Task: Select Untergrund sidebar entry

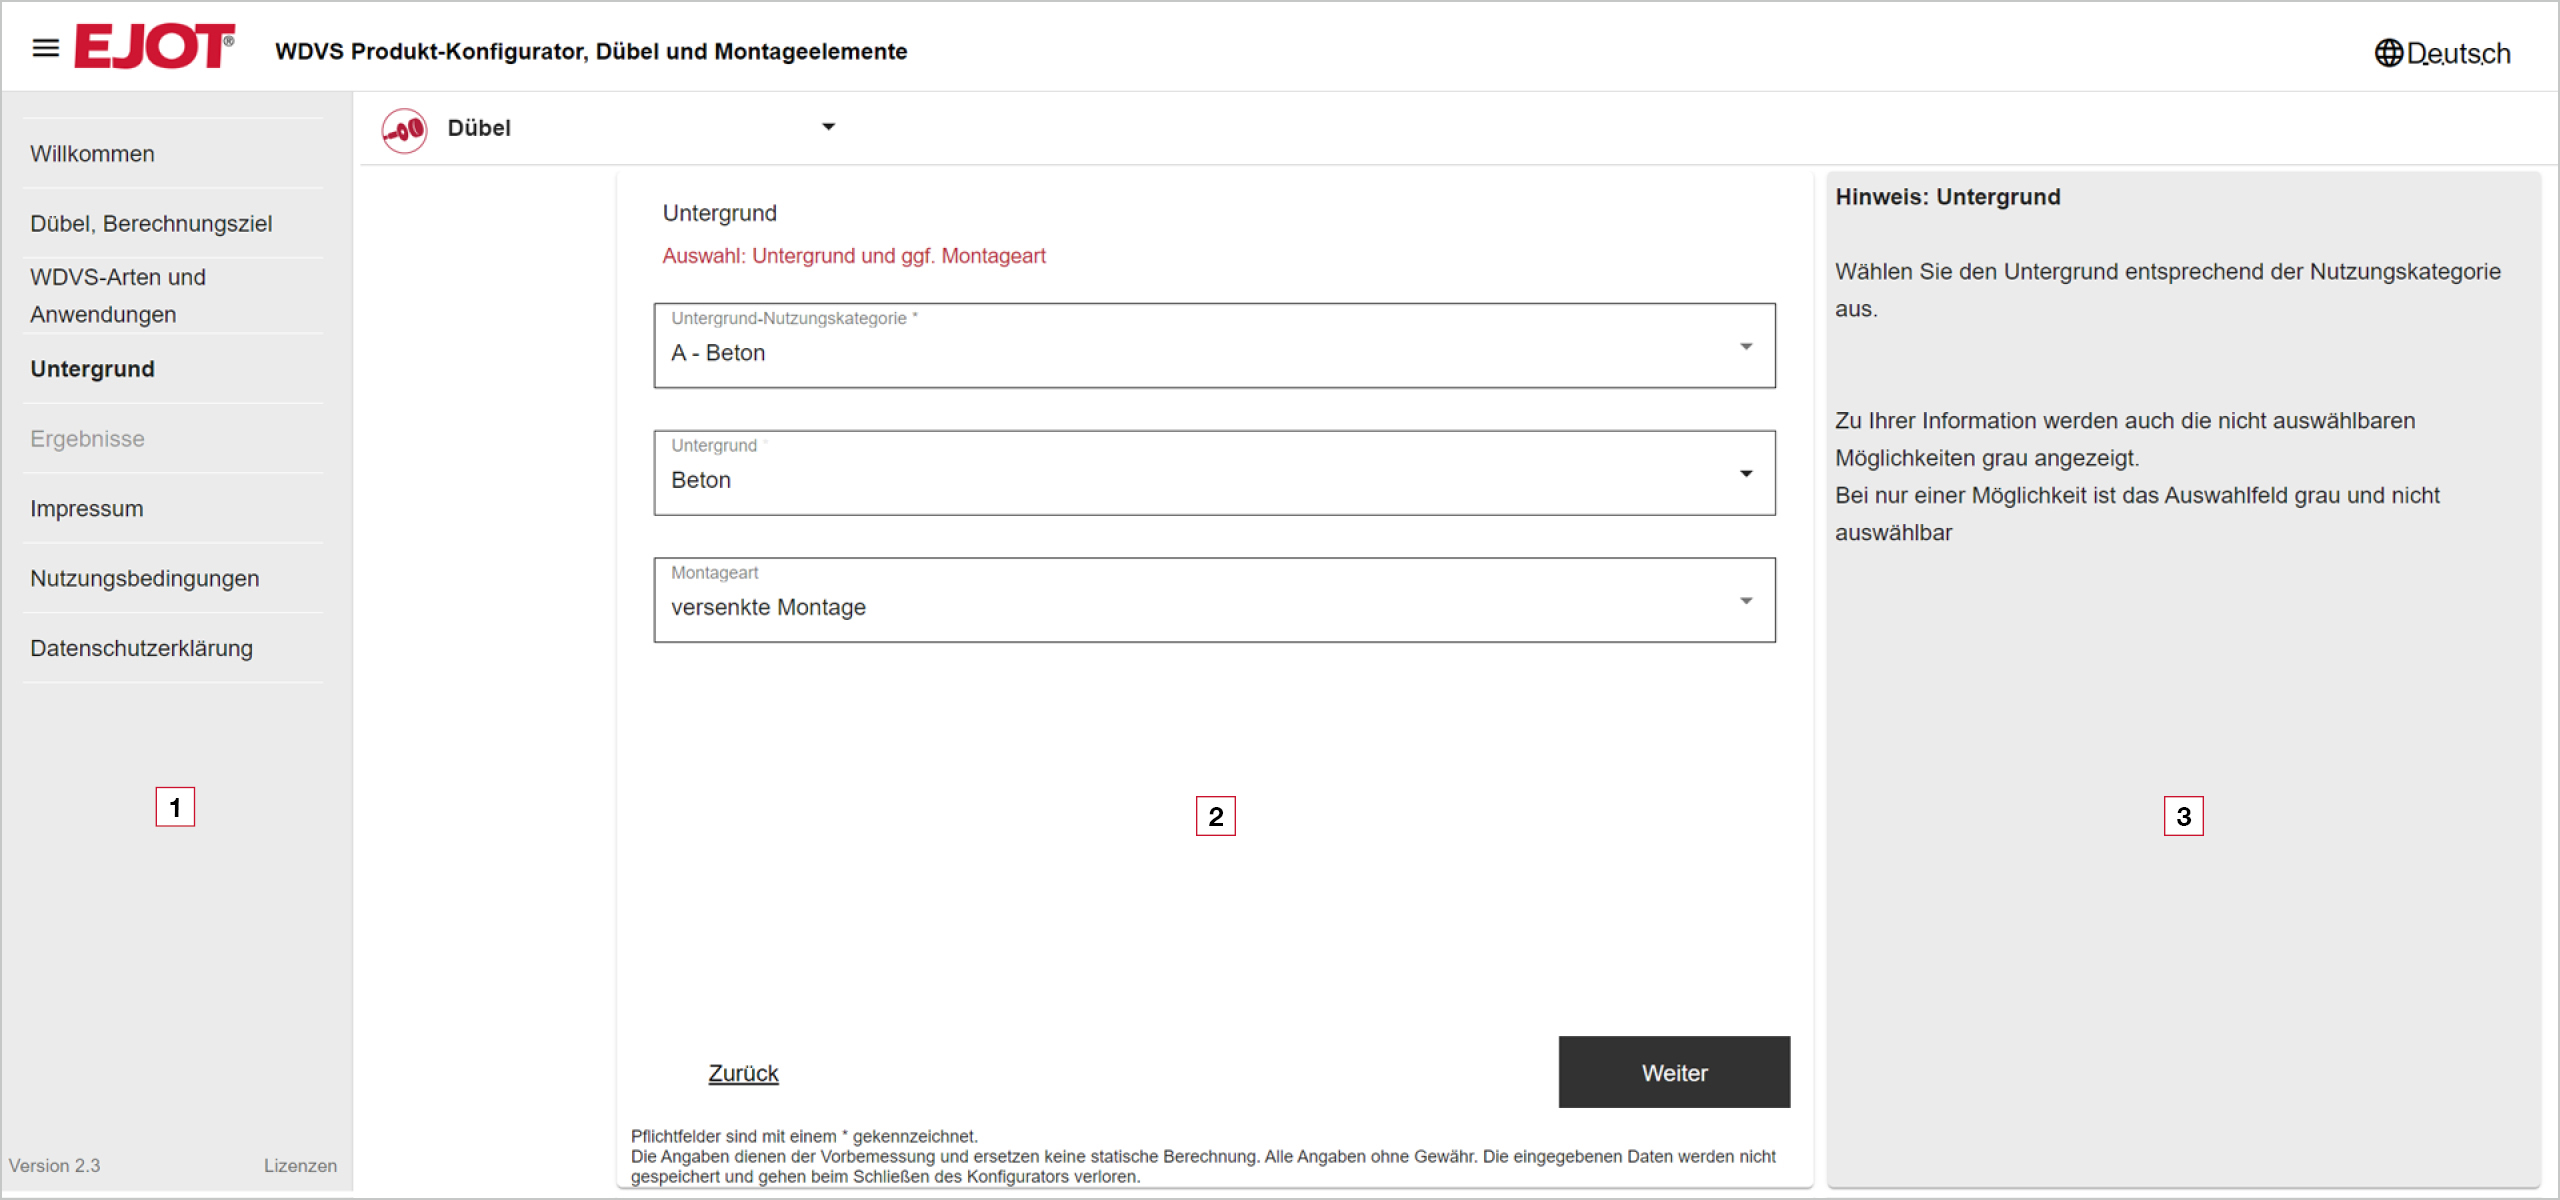Action: tap(92, 369)
